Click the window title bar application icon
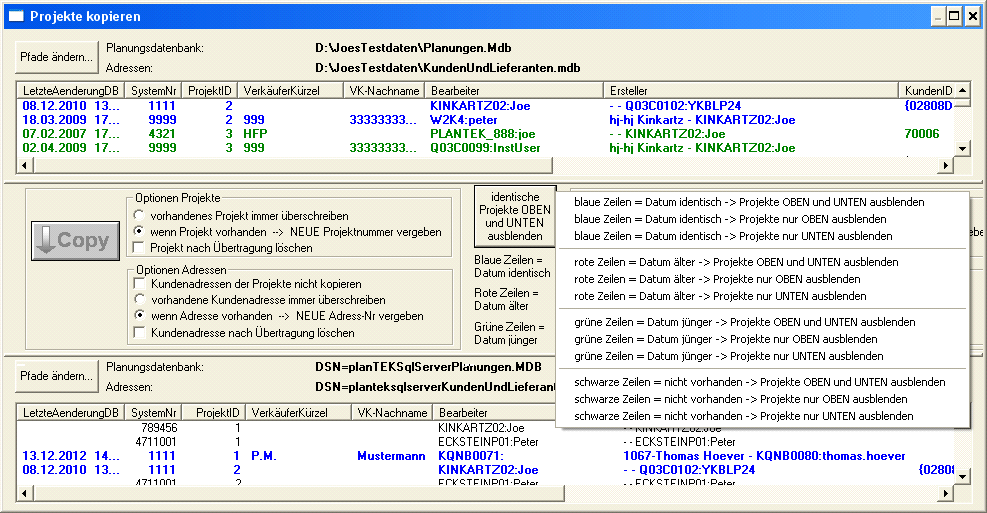 click(x=16, y=16)
